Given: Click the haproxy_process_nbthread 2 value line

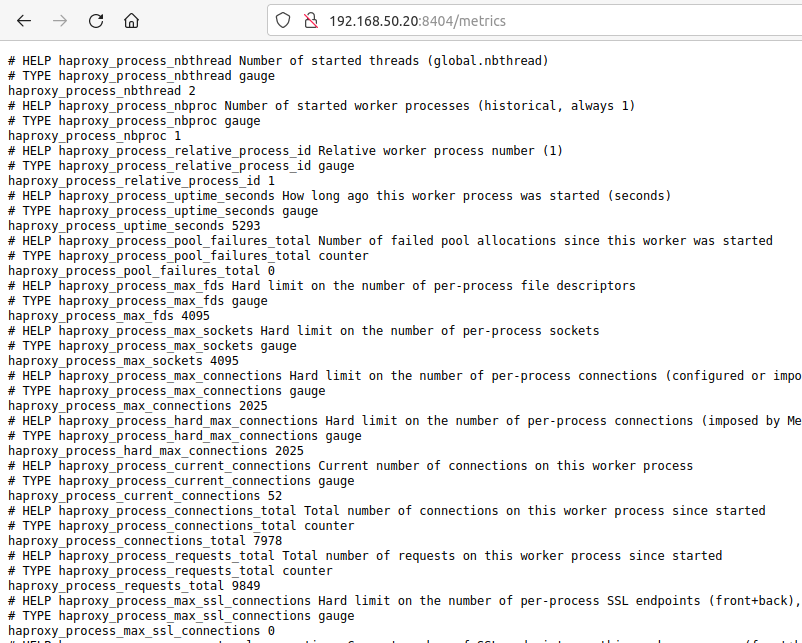Looking at the screenshot, I should tap(102, 91).
